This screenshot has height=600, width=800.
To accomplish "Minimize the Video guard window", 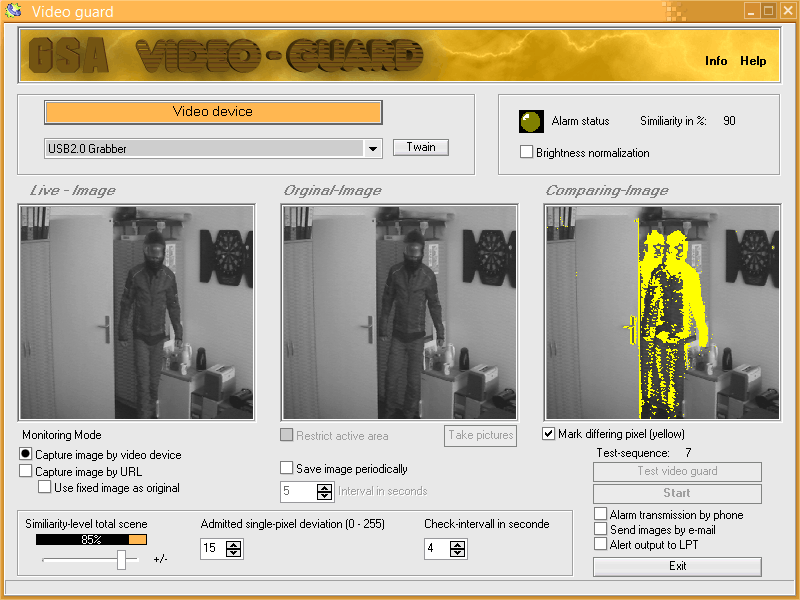I will click(x=750, y=11).
